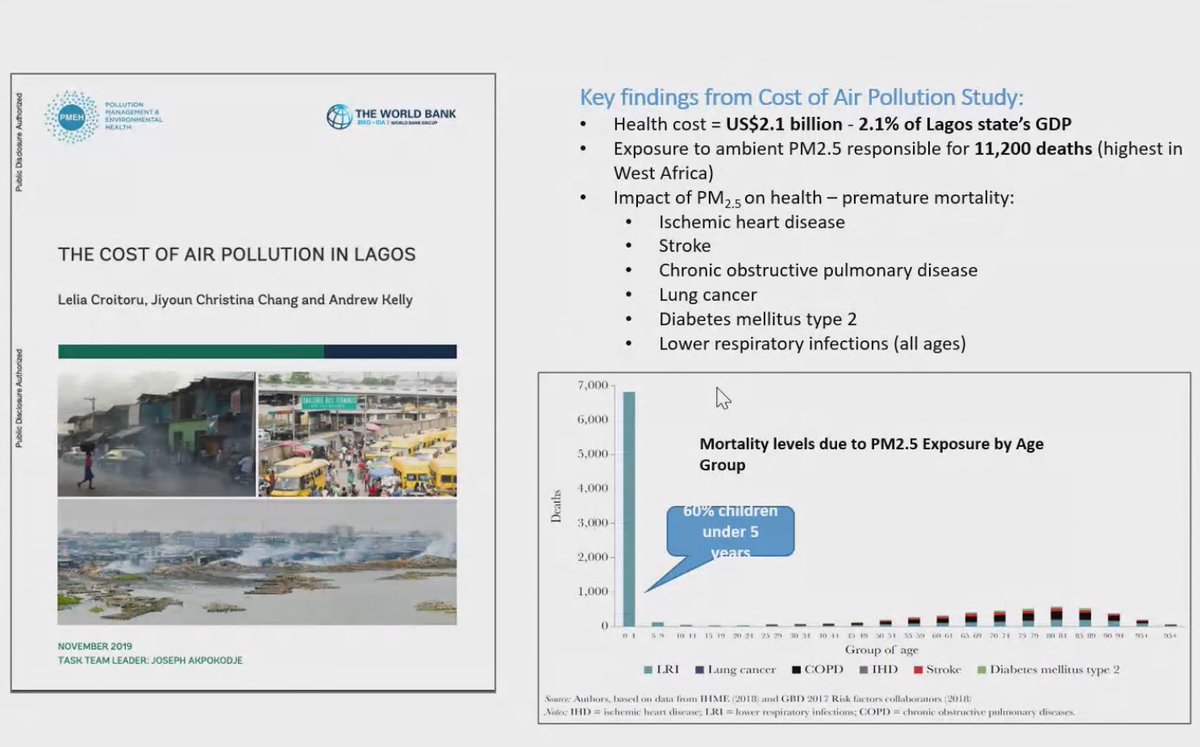Click the LRI legend color swatch
Image resolution: width=1200 pixels, height=747 pixels.
pos(649,669)
